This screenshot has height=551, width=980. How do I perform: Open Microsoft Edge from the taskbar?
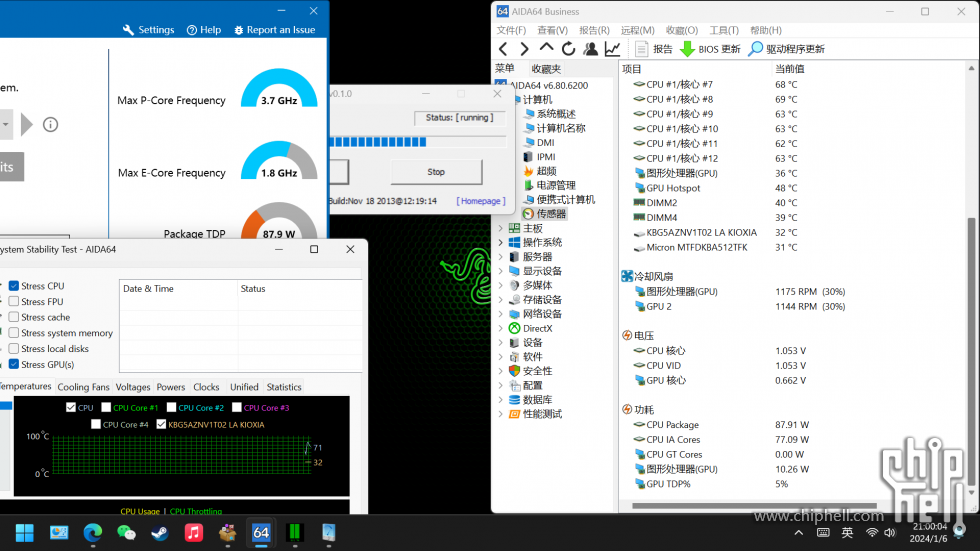pos(92,533)
